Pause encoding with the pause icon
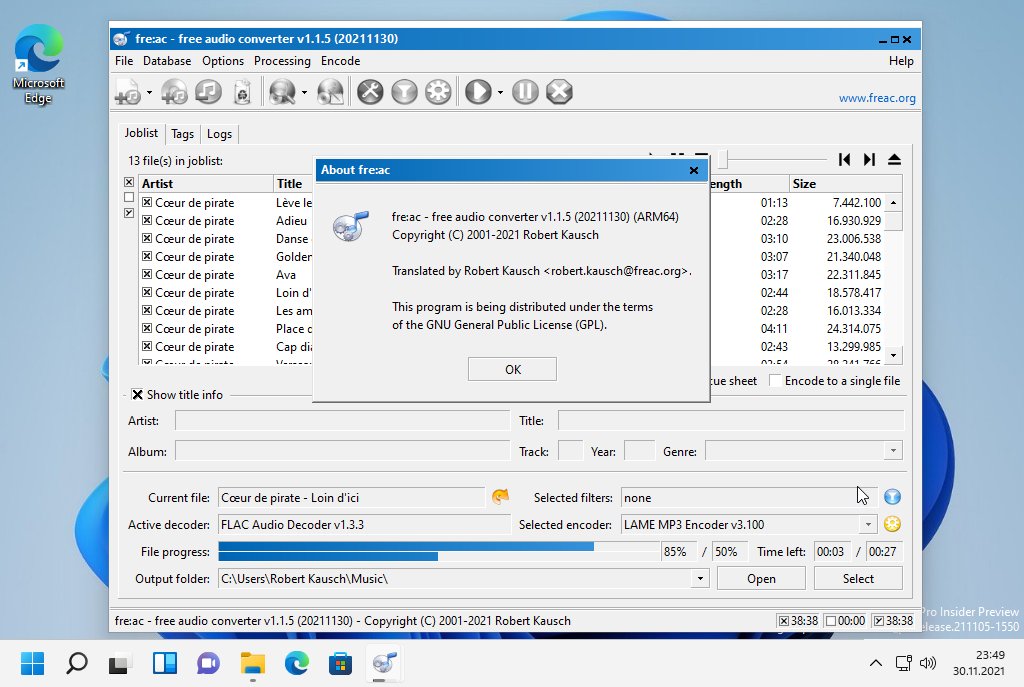This screenshot has height=687, width=1024. (525, 92)
